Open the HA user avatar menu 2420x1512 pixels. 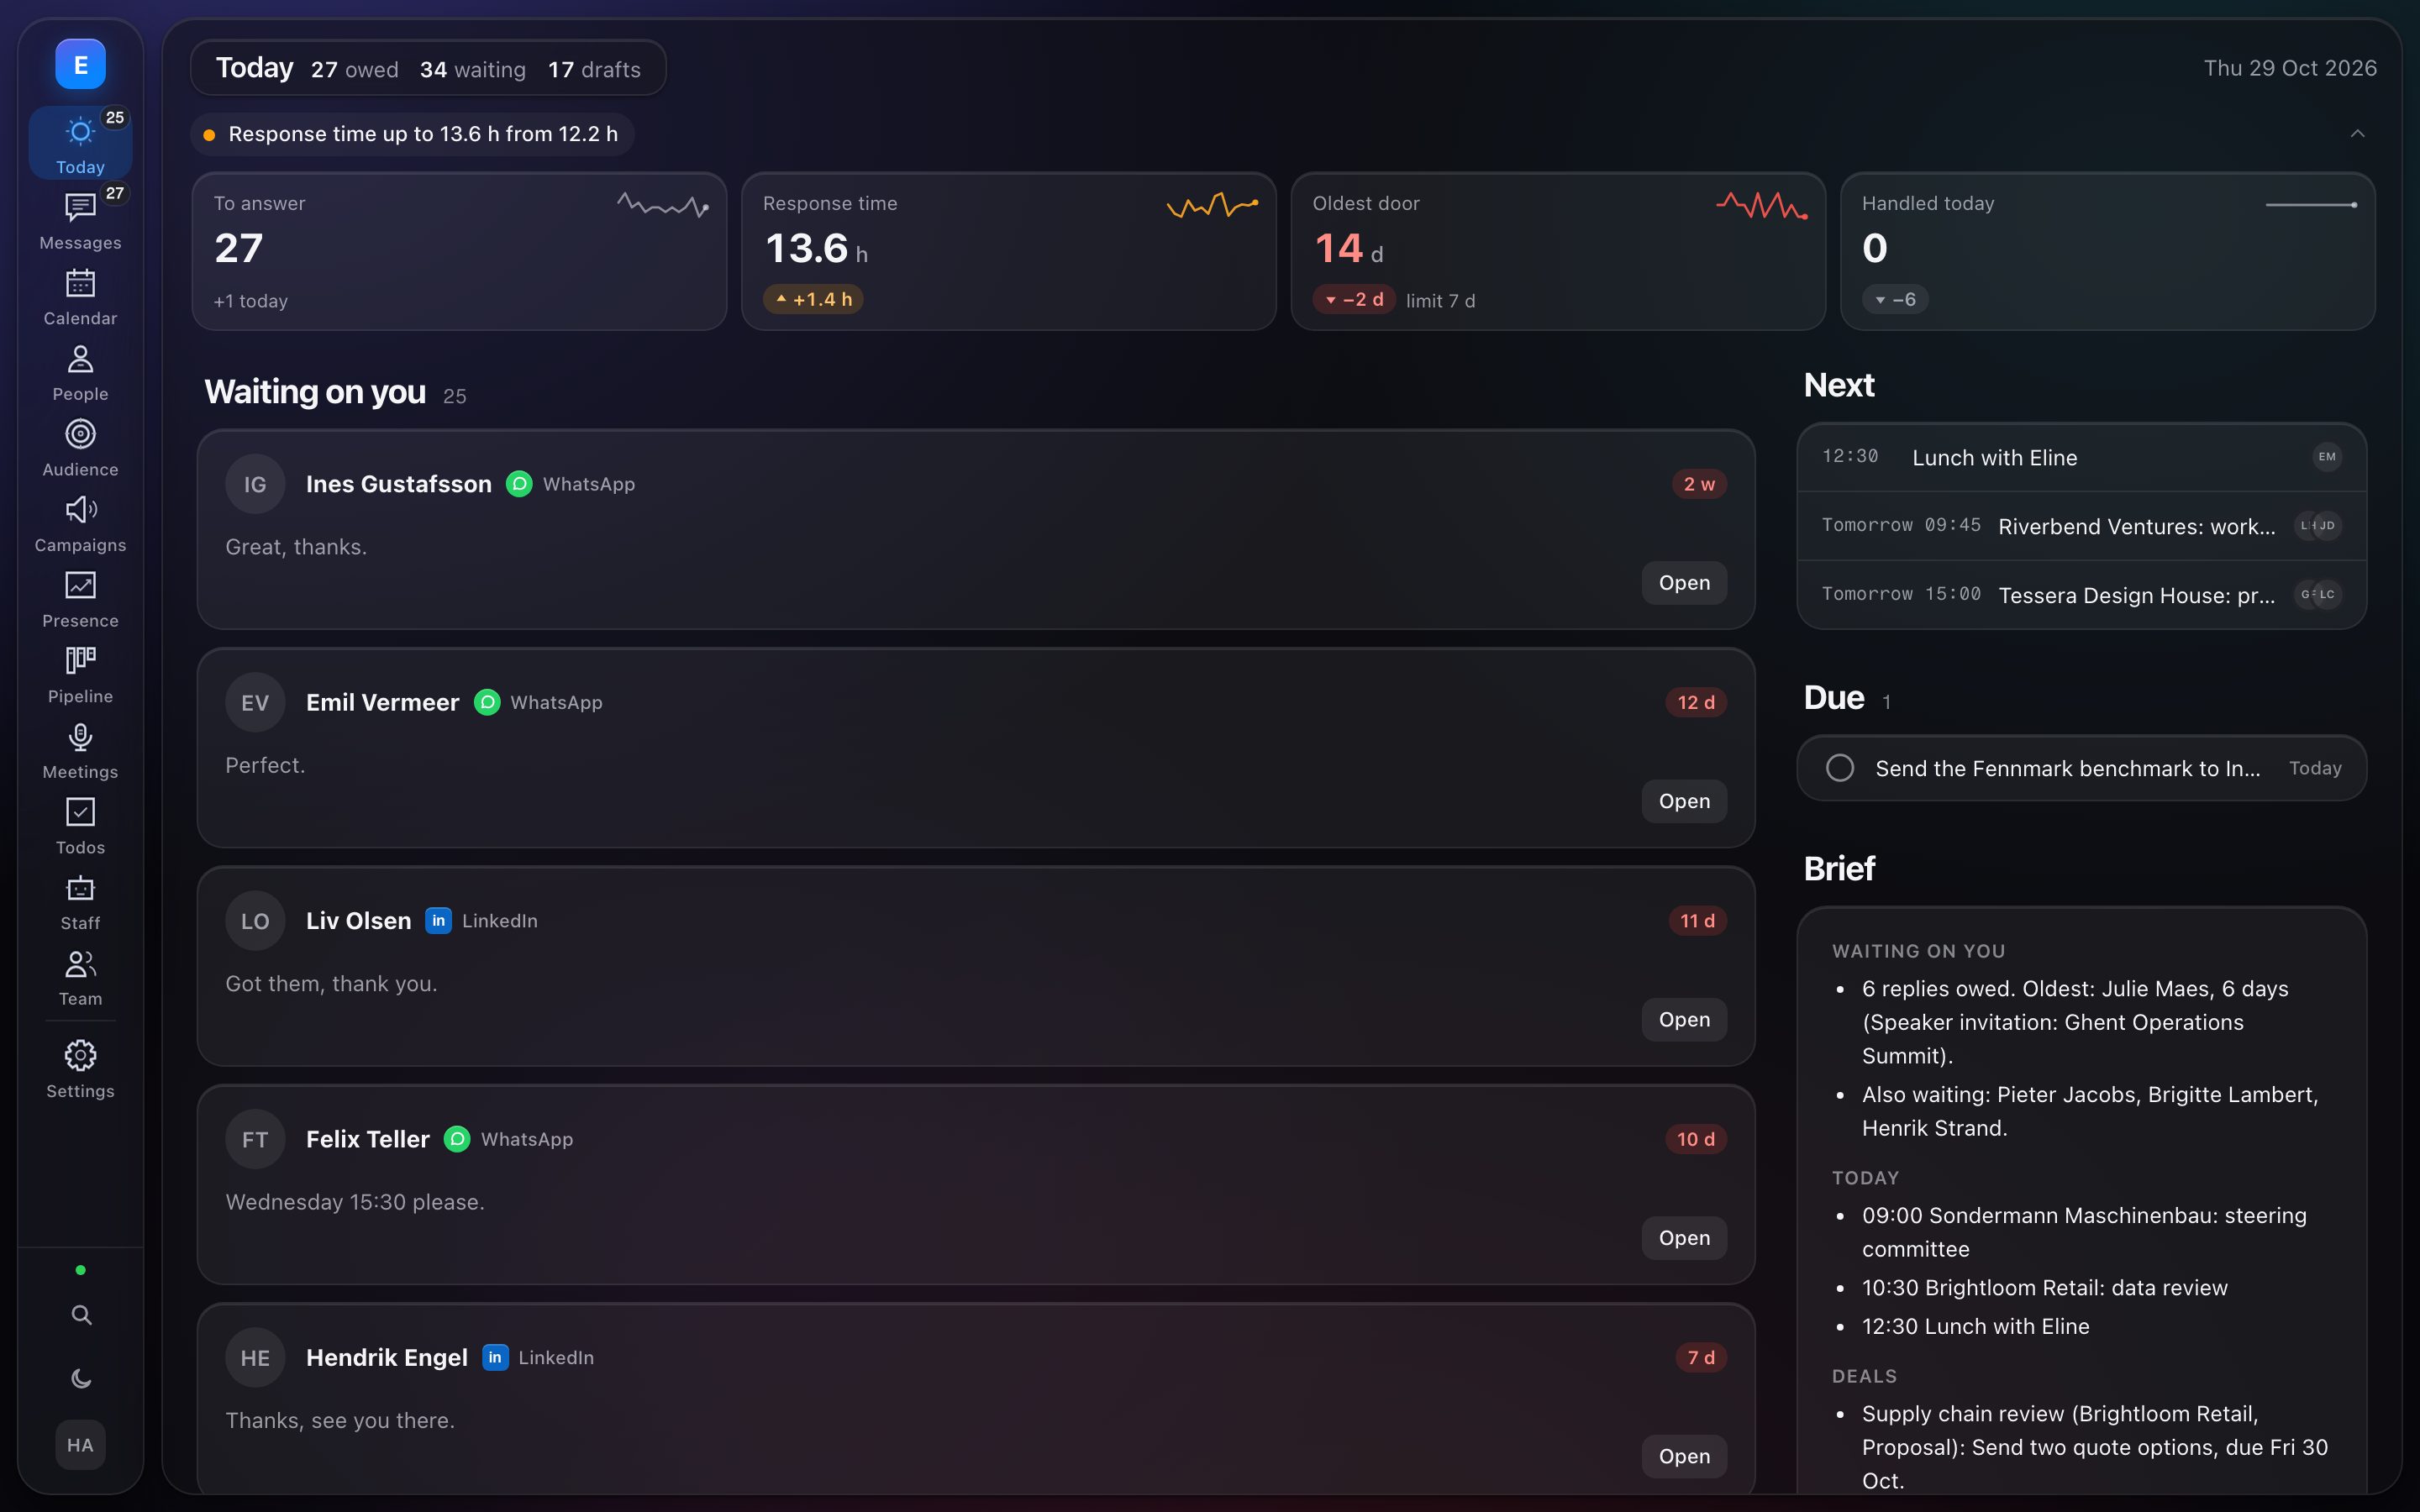80,1445
